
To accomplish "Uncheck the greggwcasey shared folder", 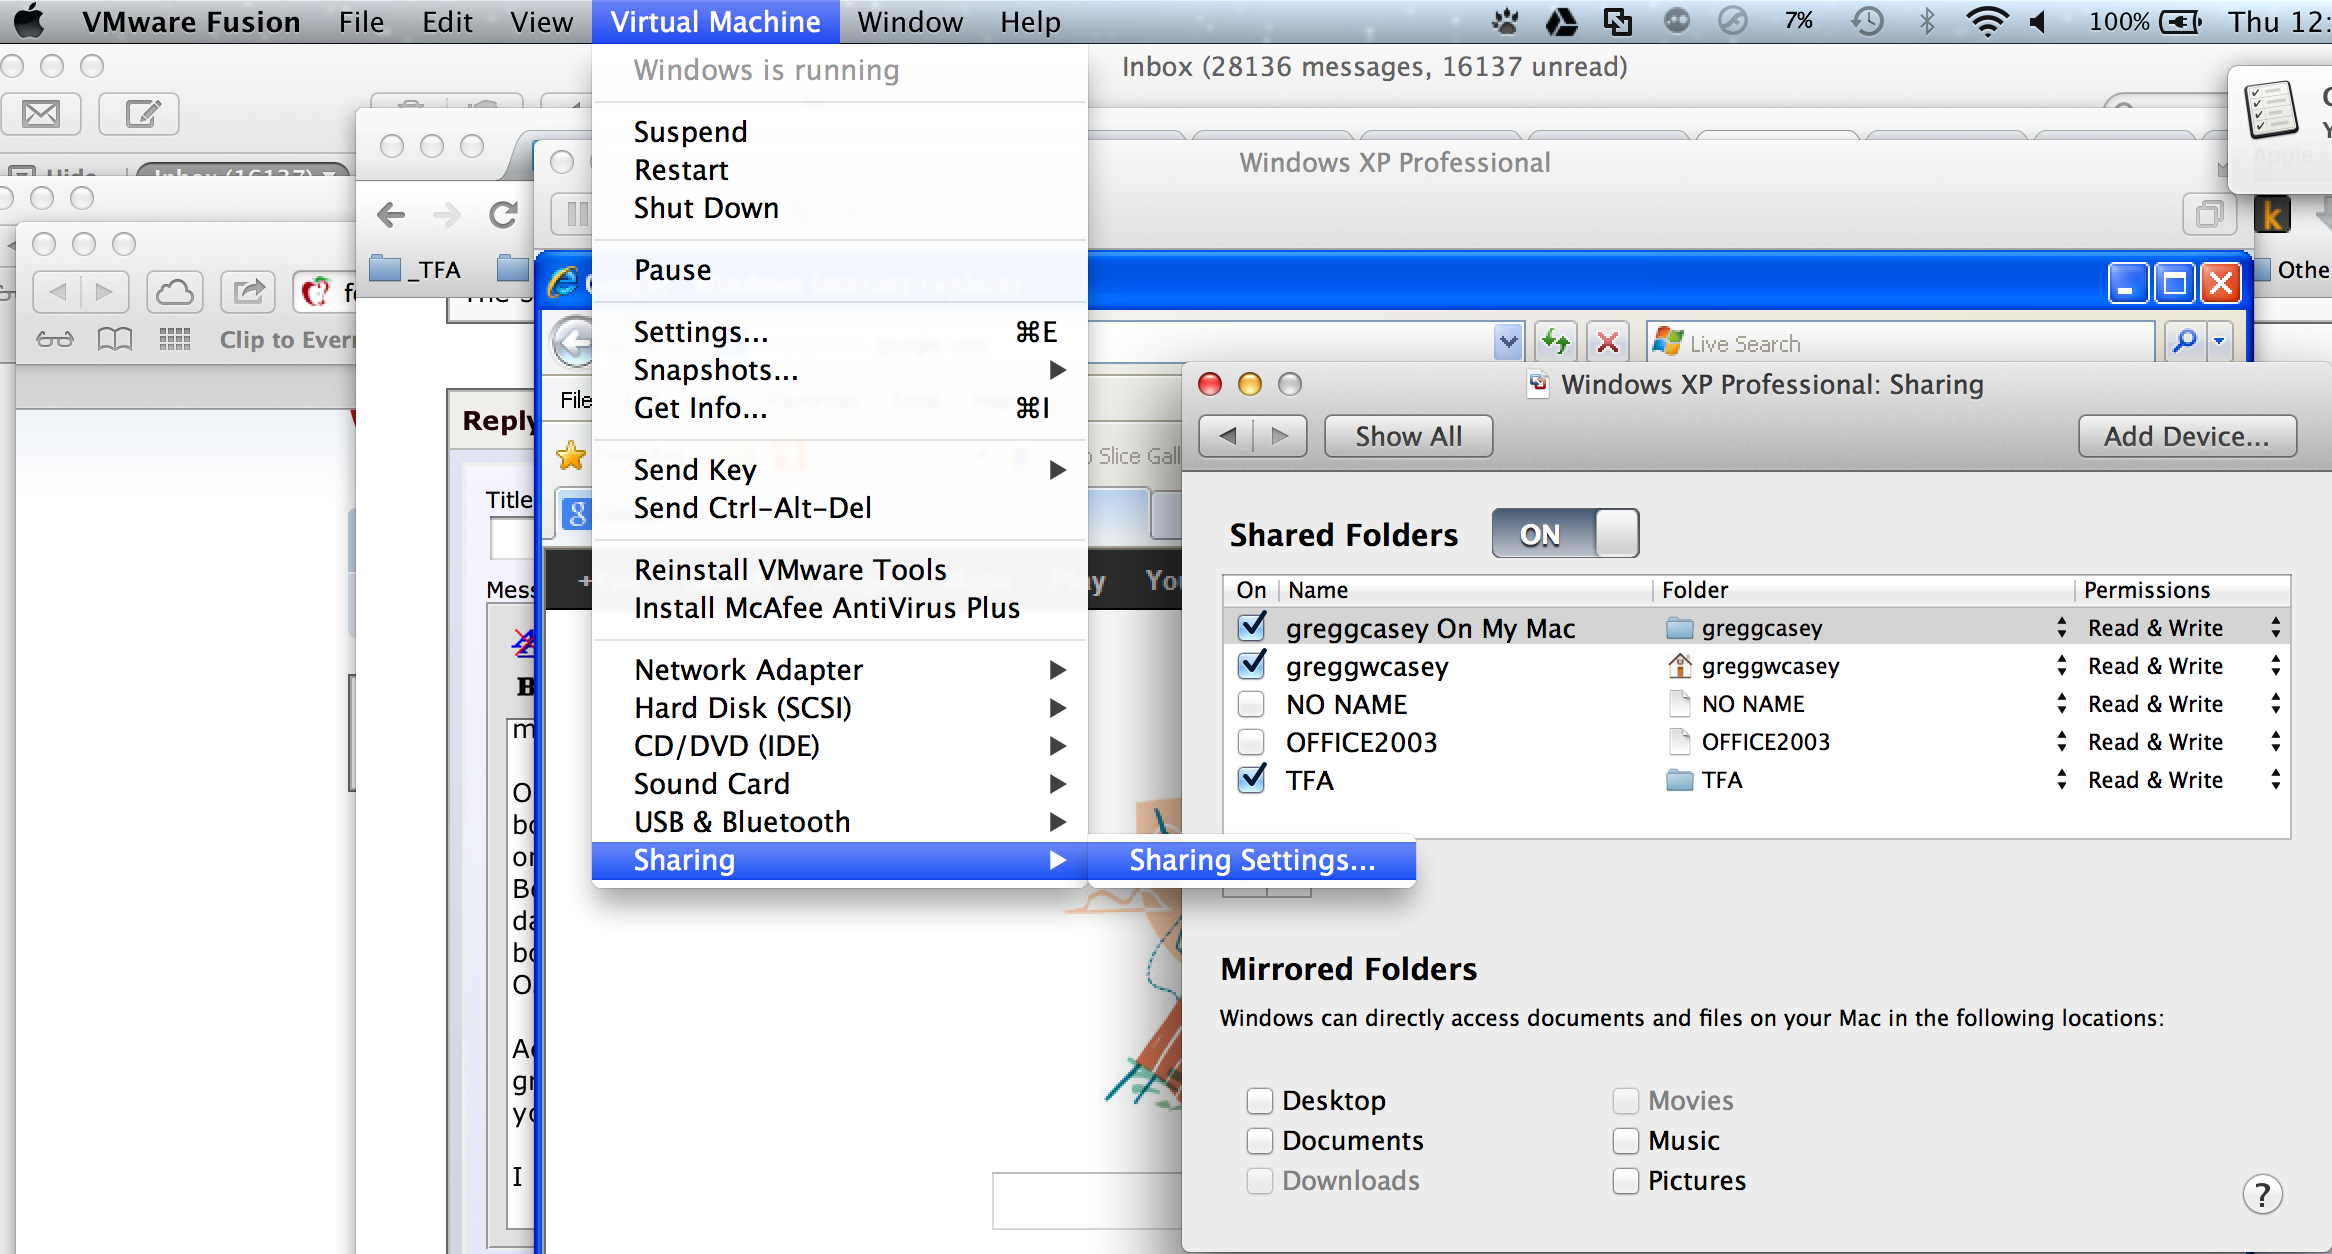I will pos(1251,665).
